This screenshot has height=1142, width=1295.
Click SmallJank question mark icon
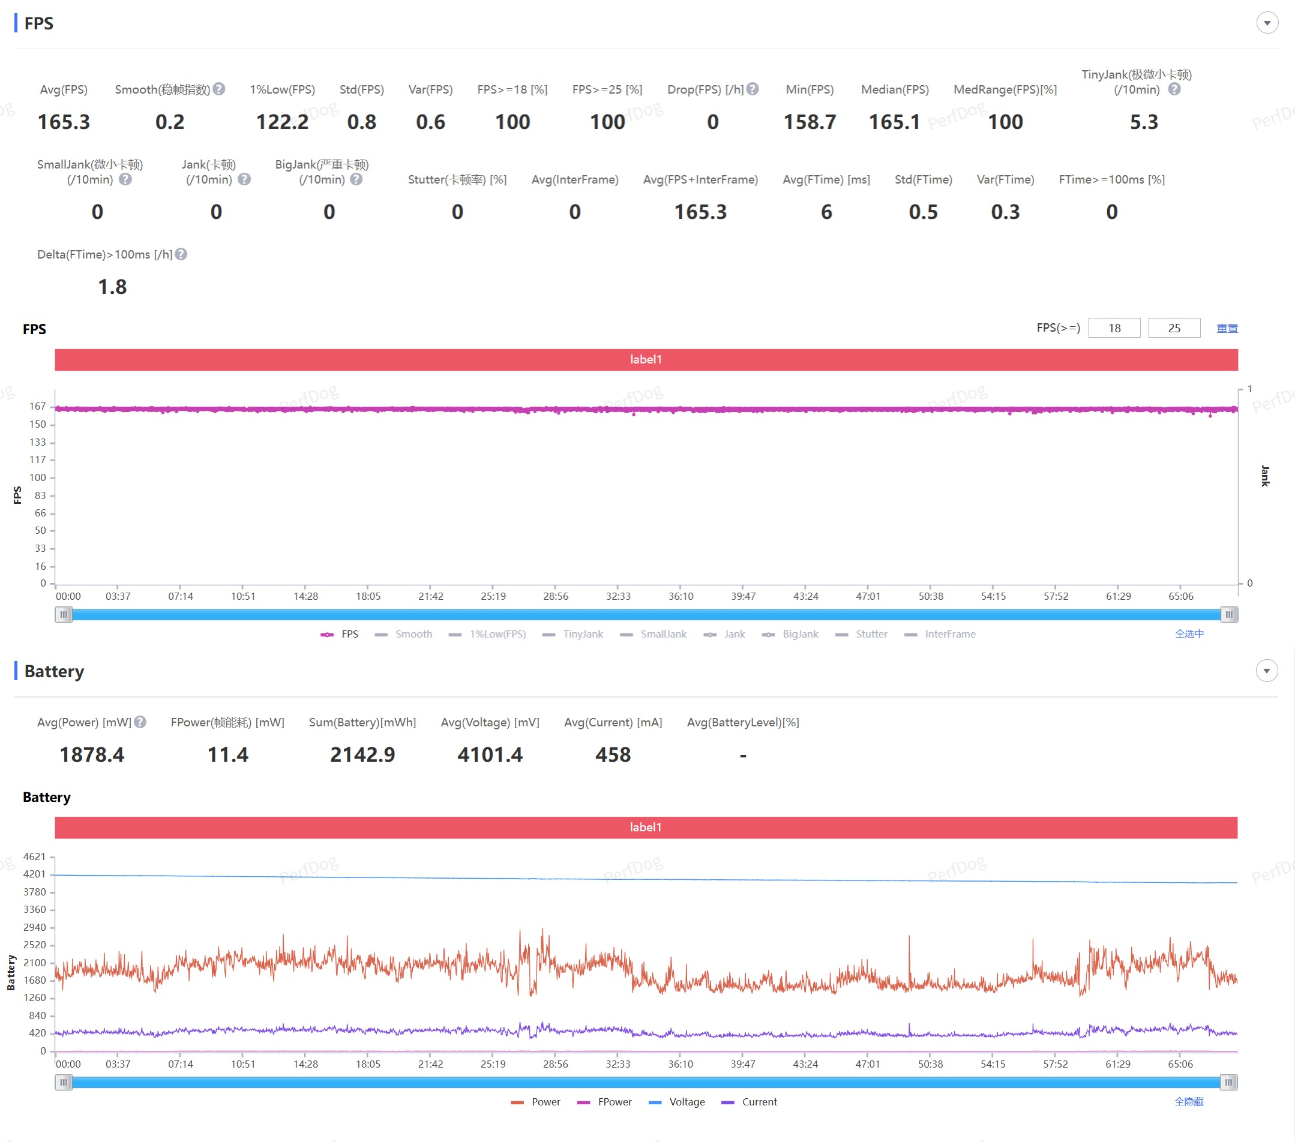[x=125, y=179]
